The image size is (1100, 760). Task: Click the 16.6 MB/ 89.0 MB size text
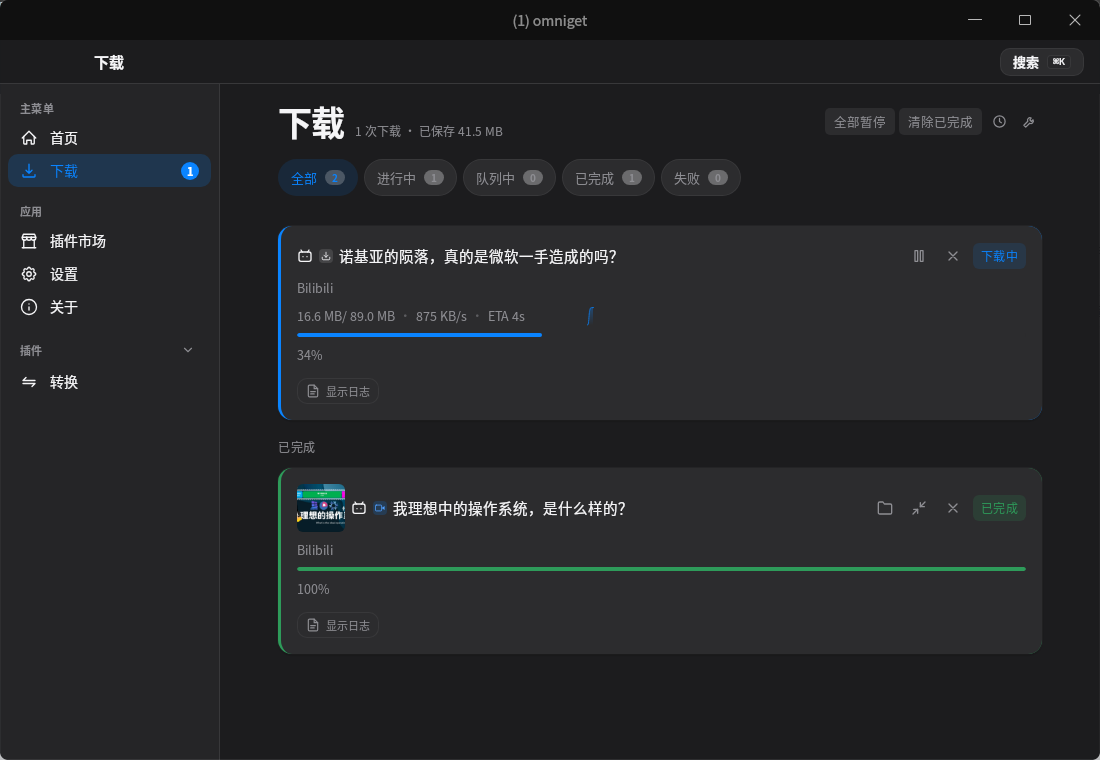[346, 316]
